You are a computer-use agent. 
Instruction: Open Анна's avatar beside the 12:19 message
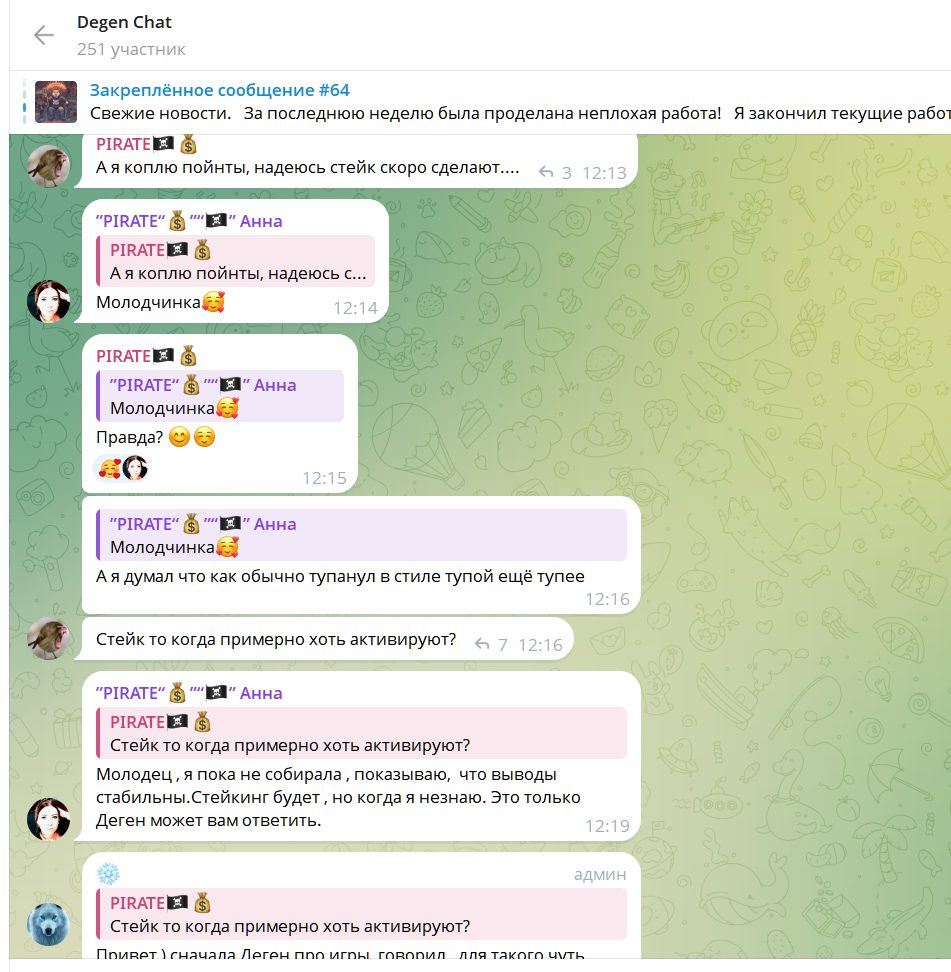48,819
